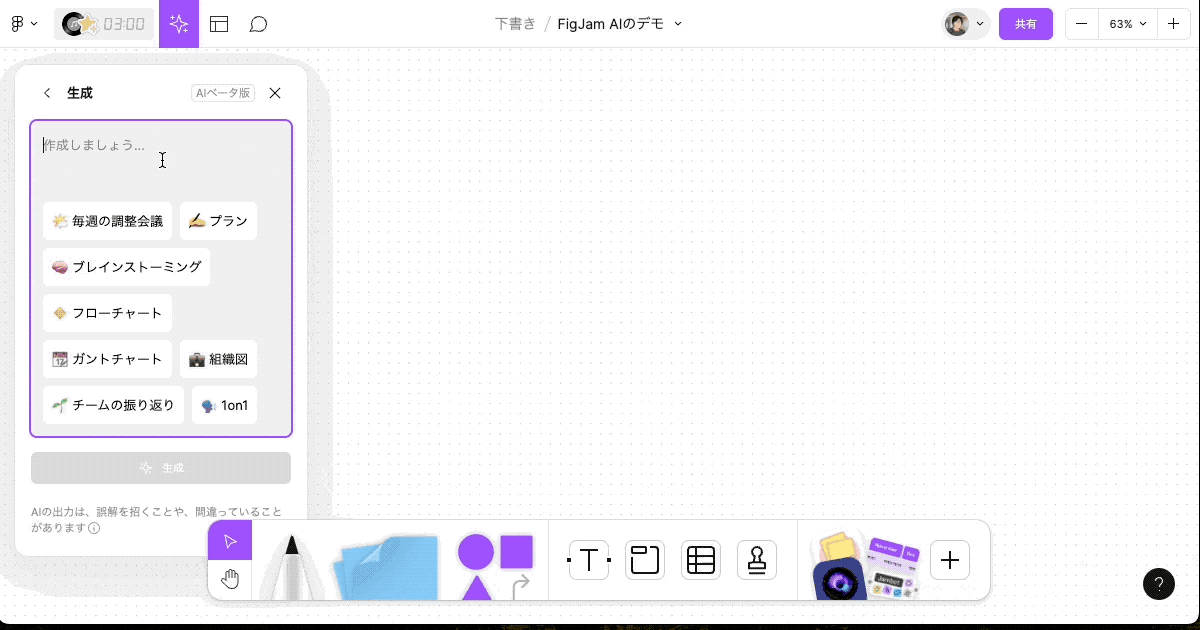Viewport: 1200px width, 630px height.
Task: Open the 63% zoom level dropdown
Action: [1128, 24]
